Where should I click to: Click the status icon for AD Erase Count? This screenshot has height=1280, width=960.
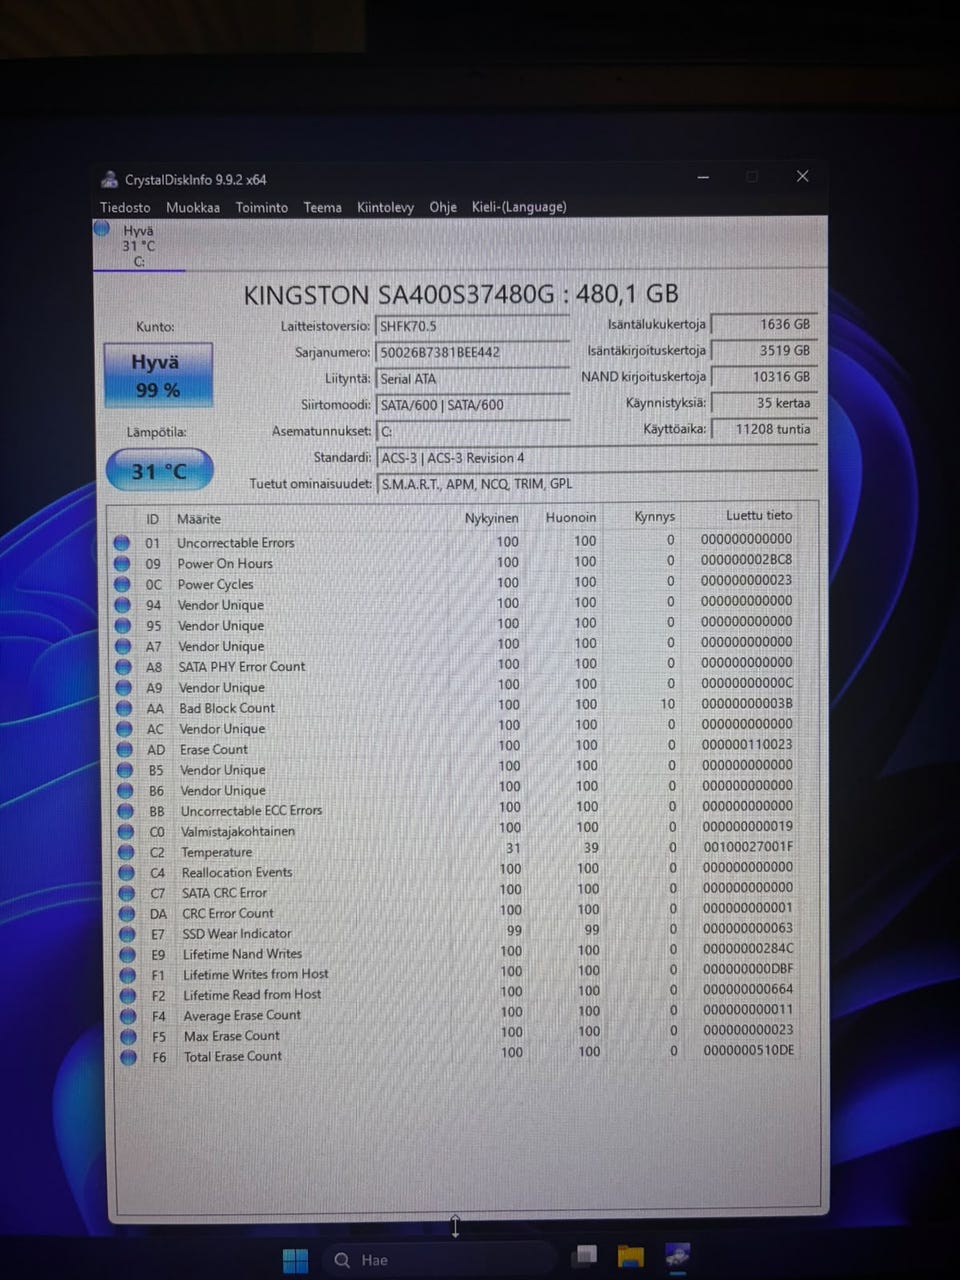click(124, 749)
